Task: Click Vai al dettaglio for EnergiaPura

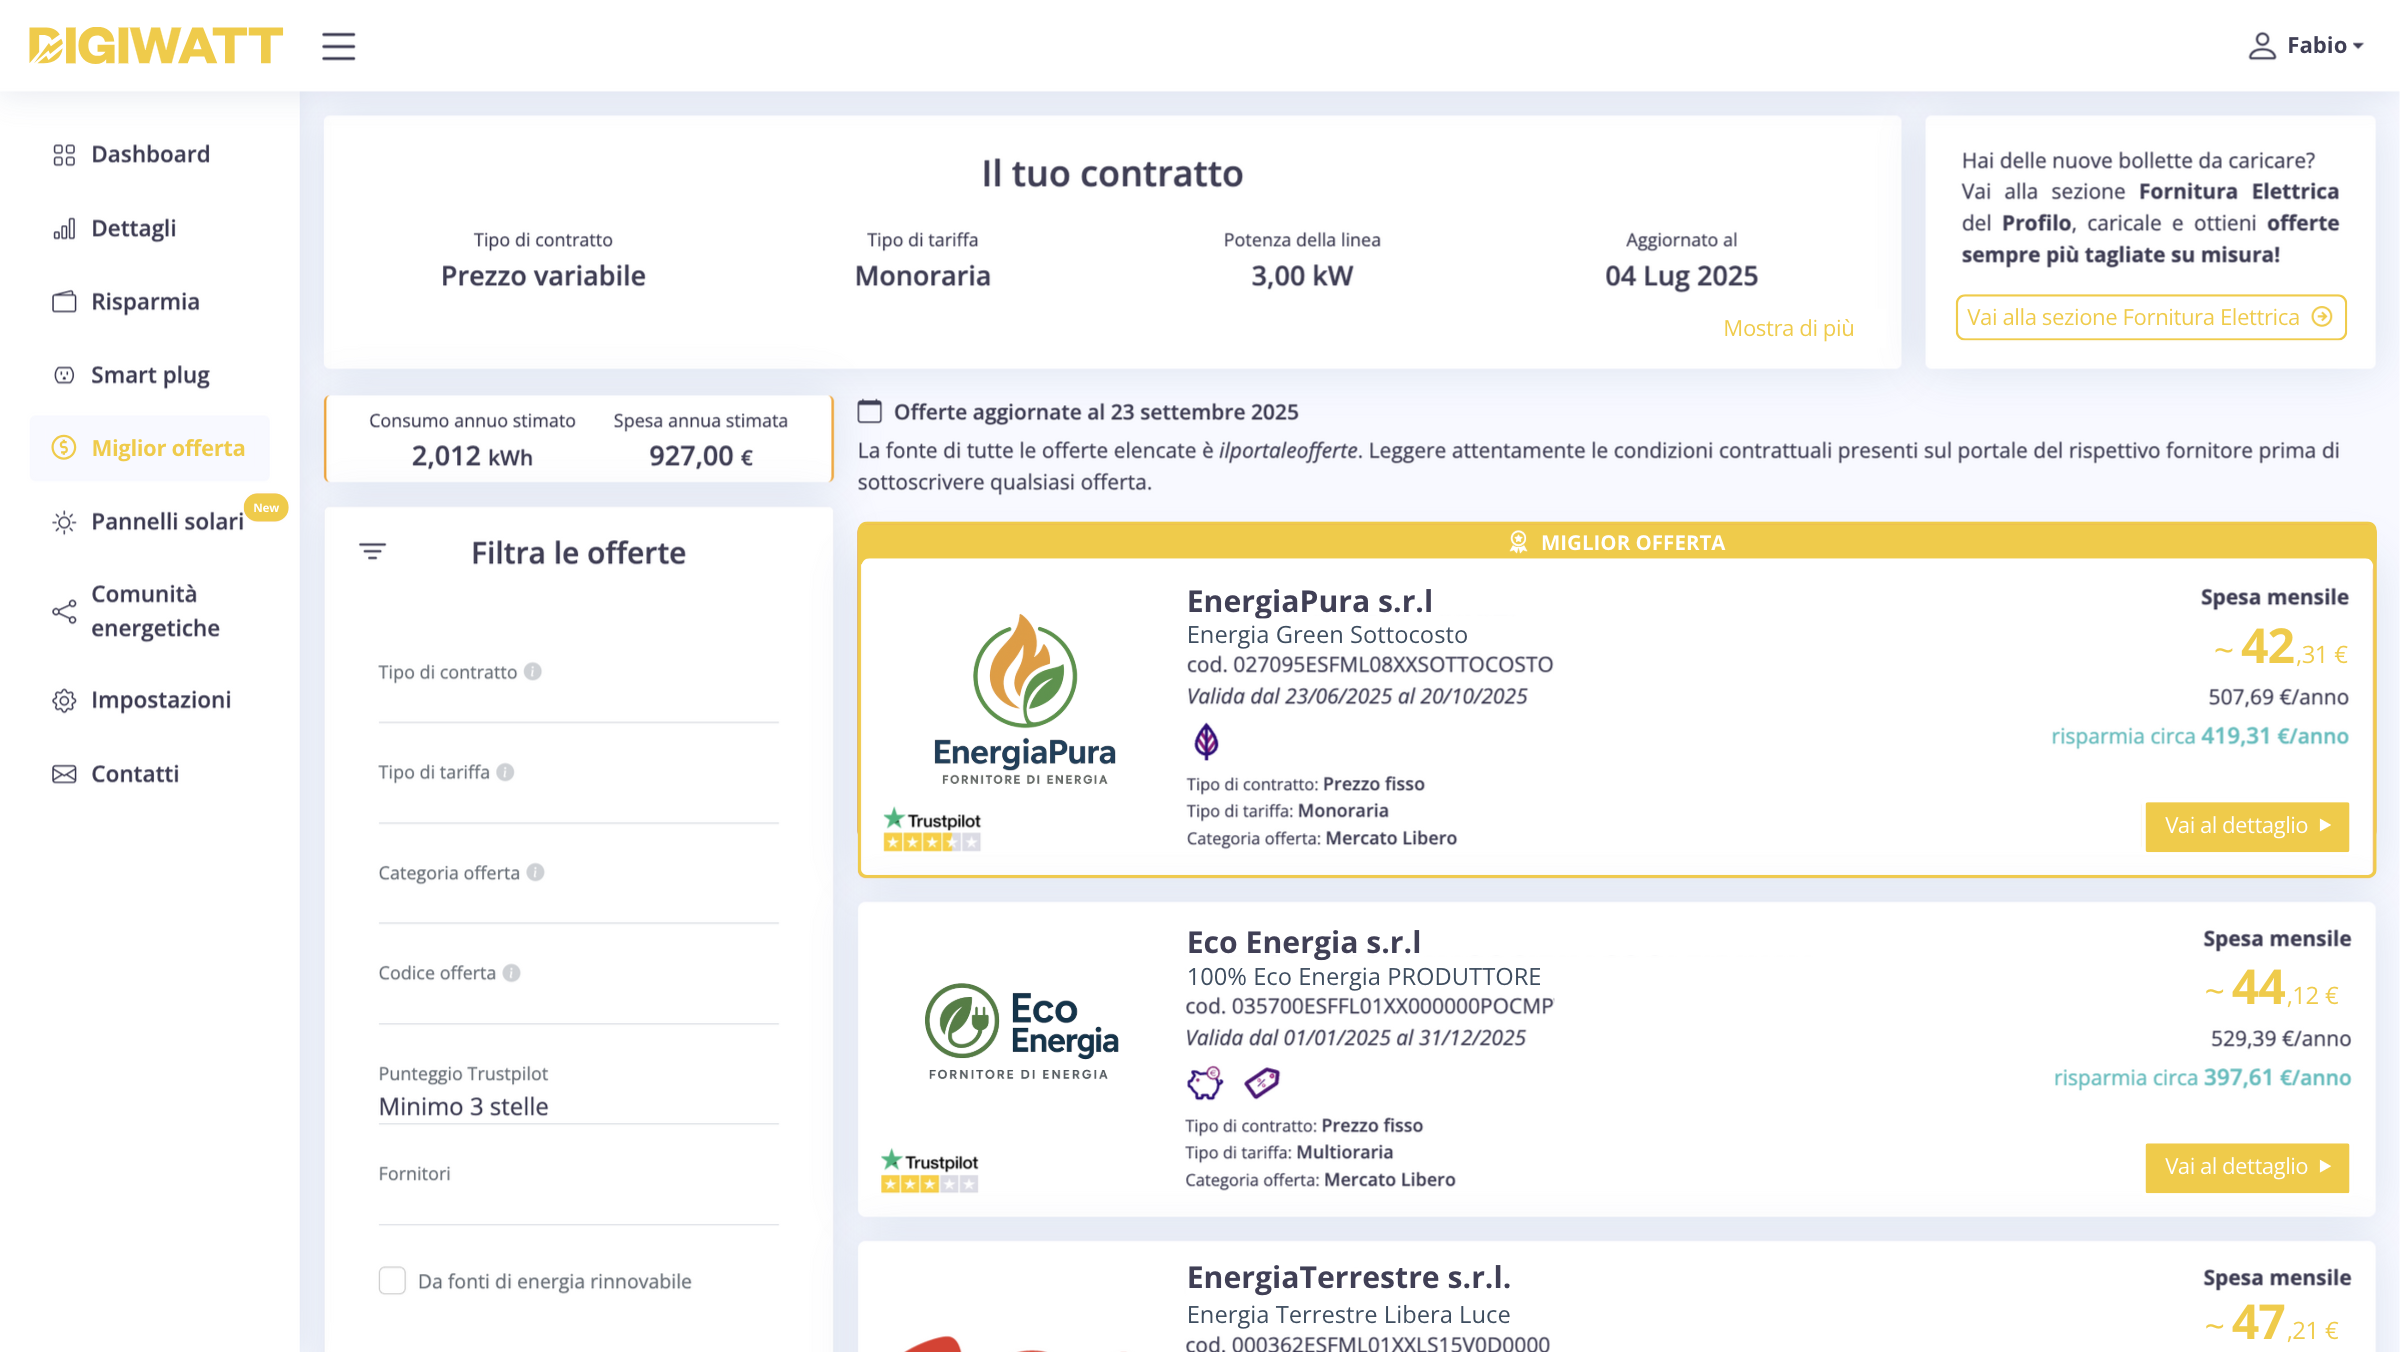Action: click(2246, 826)
